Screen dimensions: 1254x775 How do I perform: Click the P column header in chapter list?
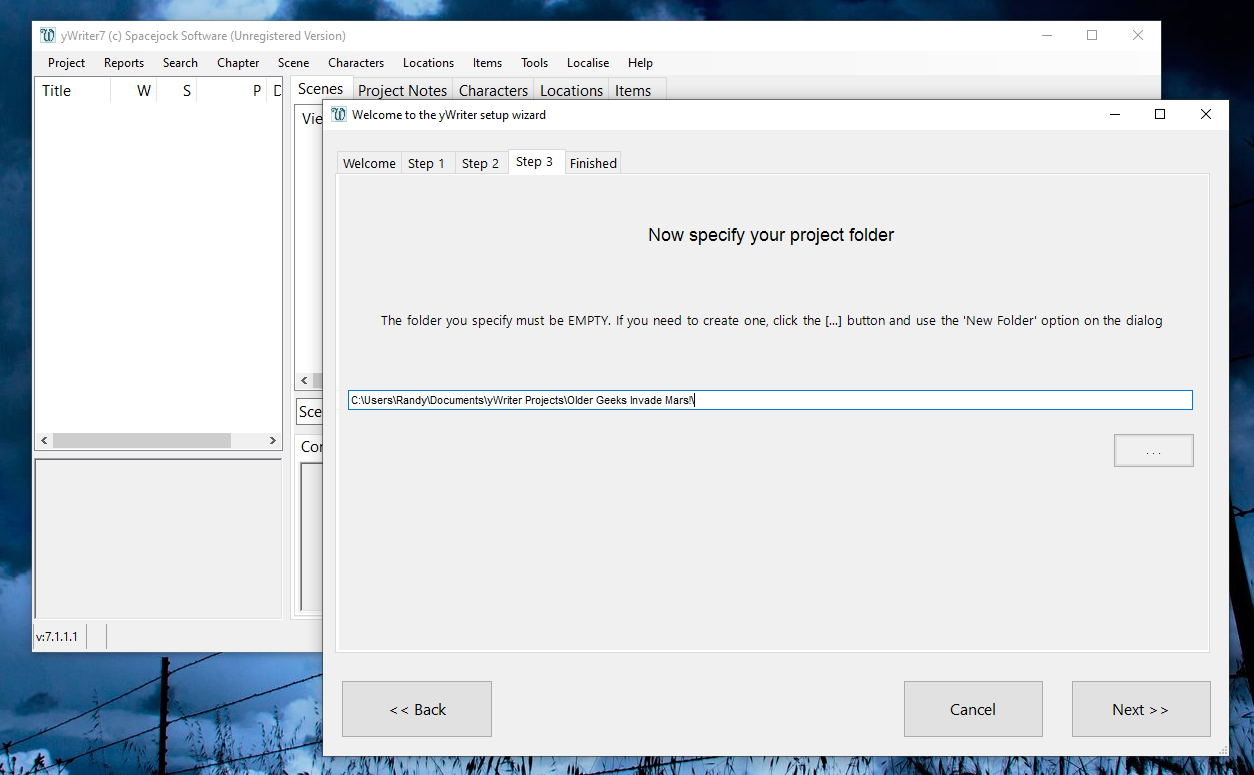point(232,91)
